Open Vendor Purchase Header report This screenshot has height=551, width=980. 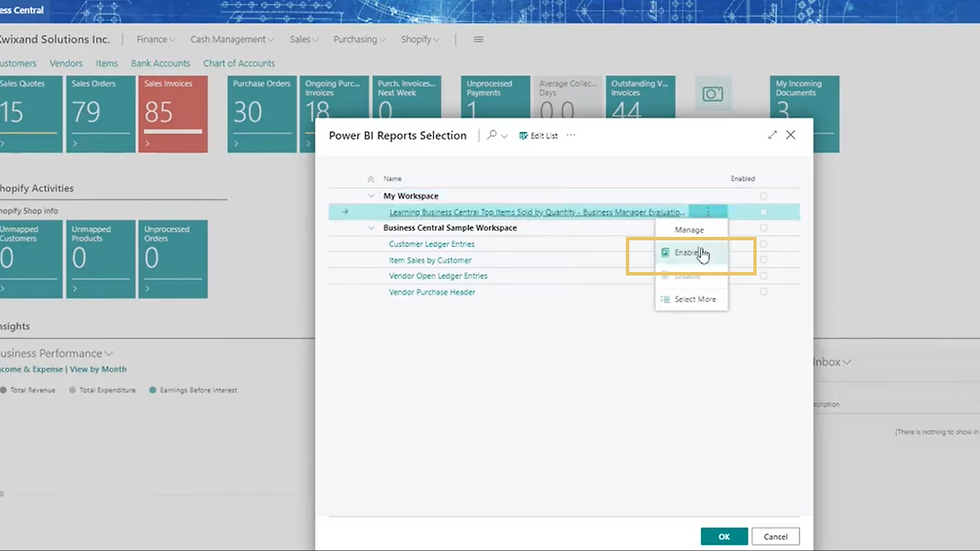(432, 292)
